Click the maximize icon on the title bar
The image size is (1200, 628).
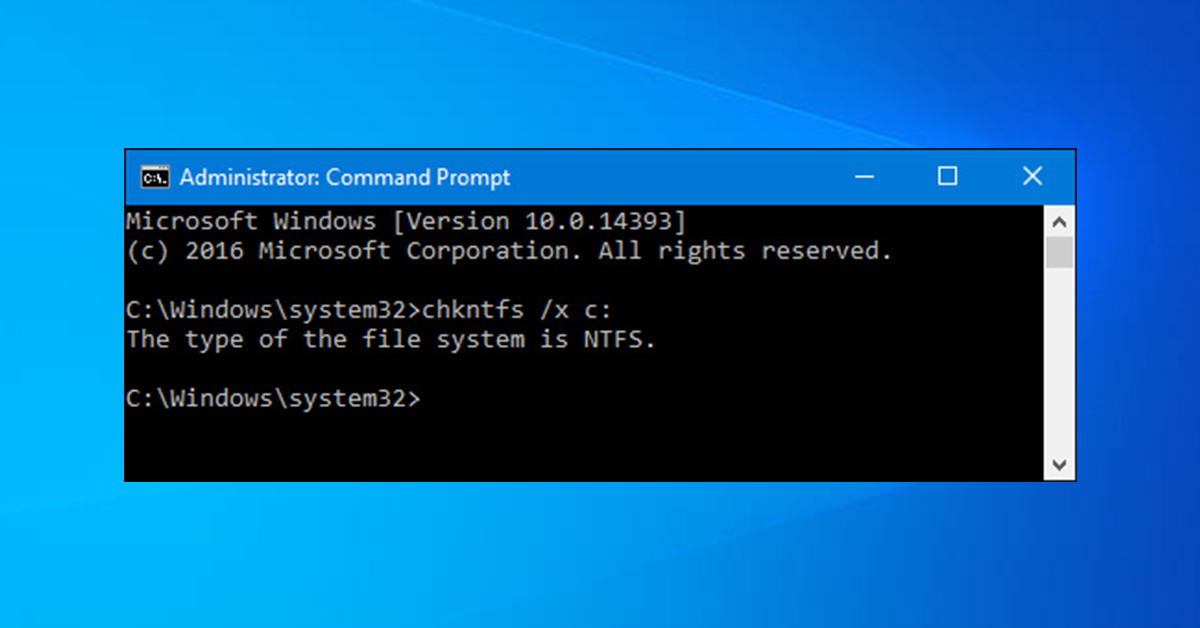[947, 176]
